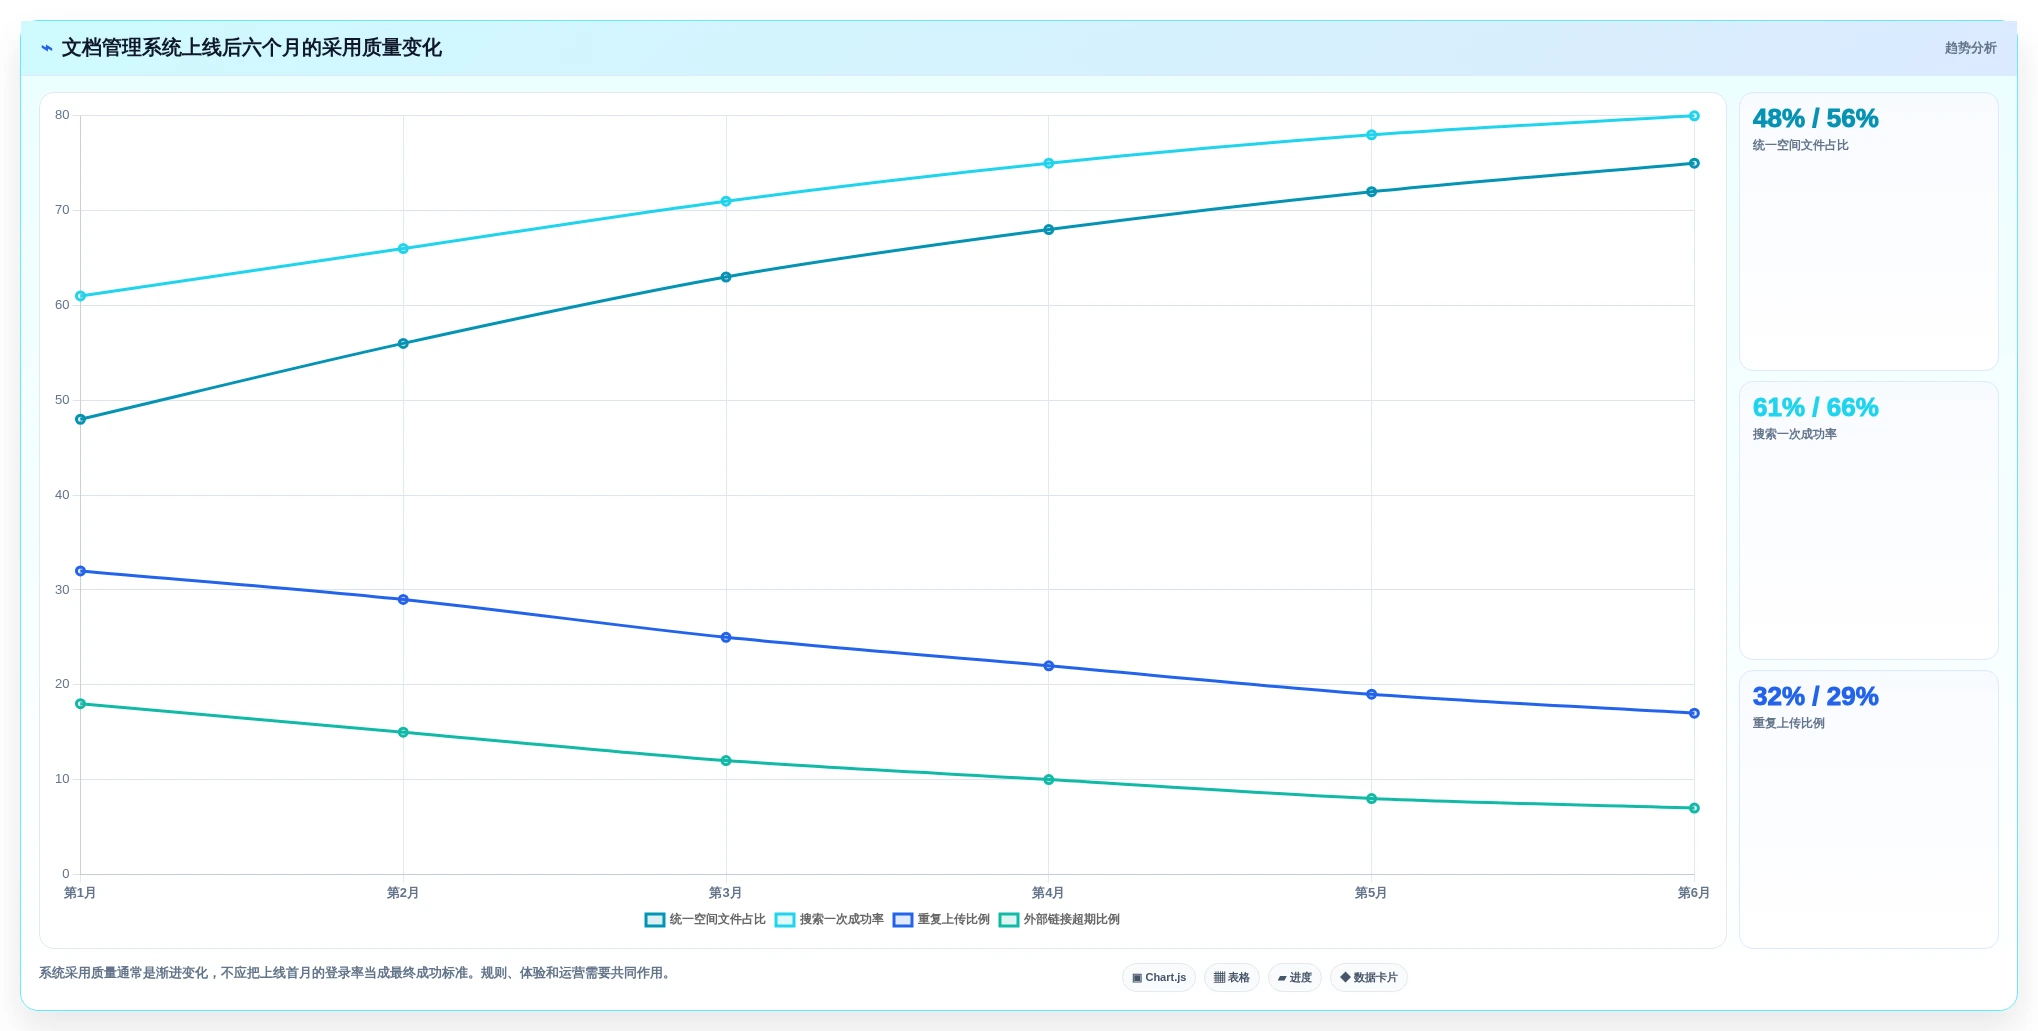
Task: Click the 搜索一次成功率 legend color box
Action: (785, 920)
